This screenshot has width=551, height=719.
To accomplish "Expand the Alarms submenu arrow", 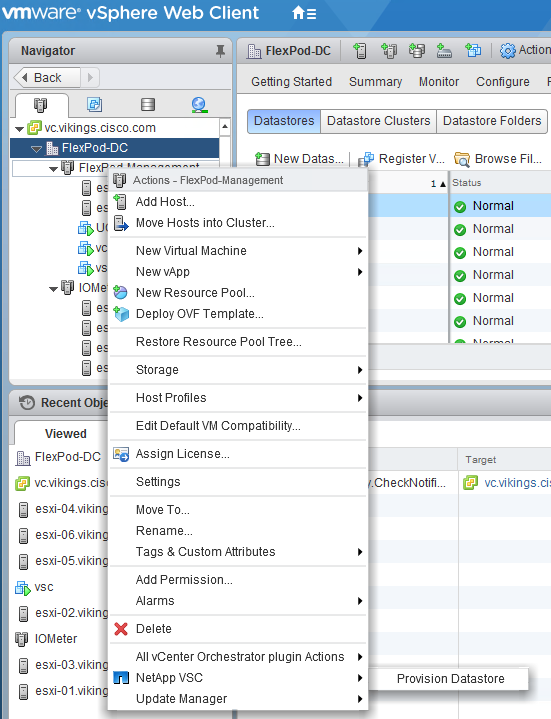I will pyautogui.click(x=360, y=601).
